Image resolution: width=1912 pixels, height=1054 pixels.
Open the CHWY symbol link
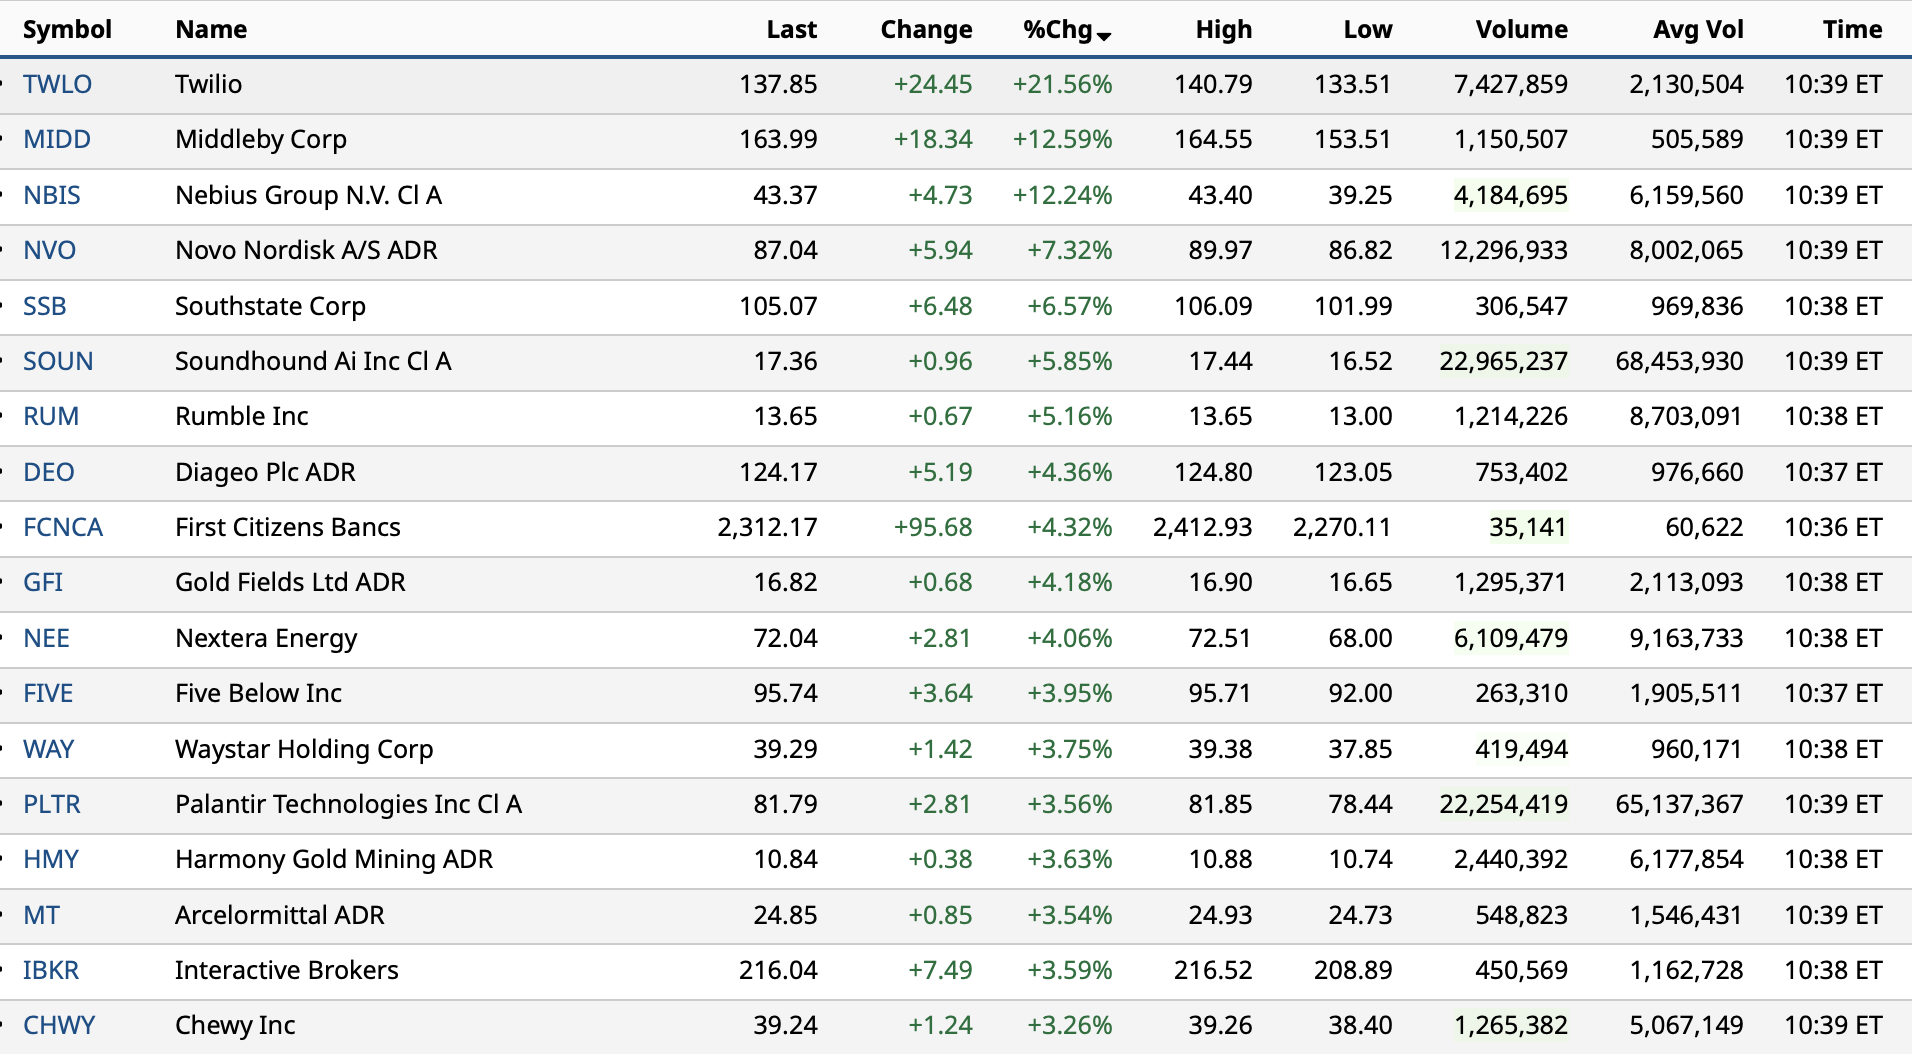pyautogui.click(x=59, y=1025)
